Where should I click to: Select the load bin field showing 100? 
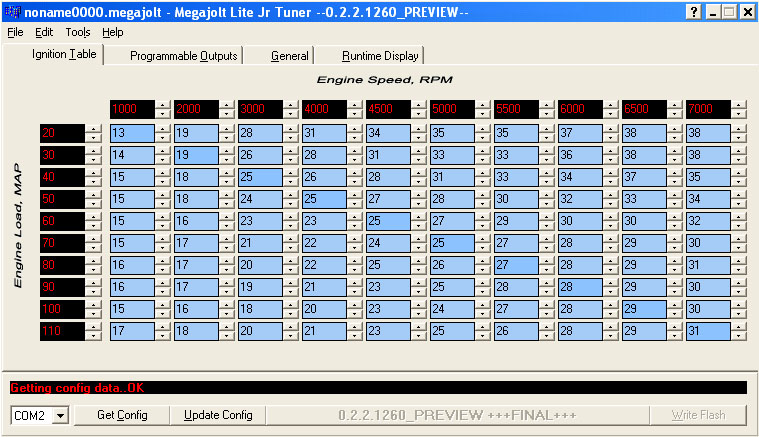pyautogui.click(x=62, y=309)
